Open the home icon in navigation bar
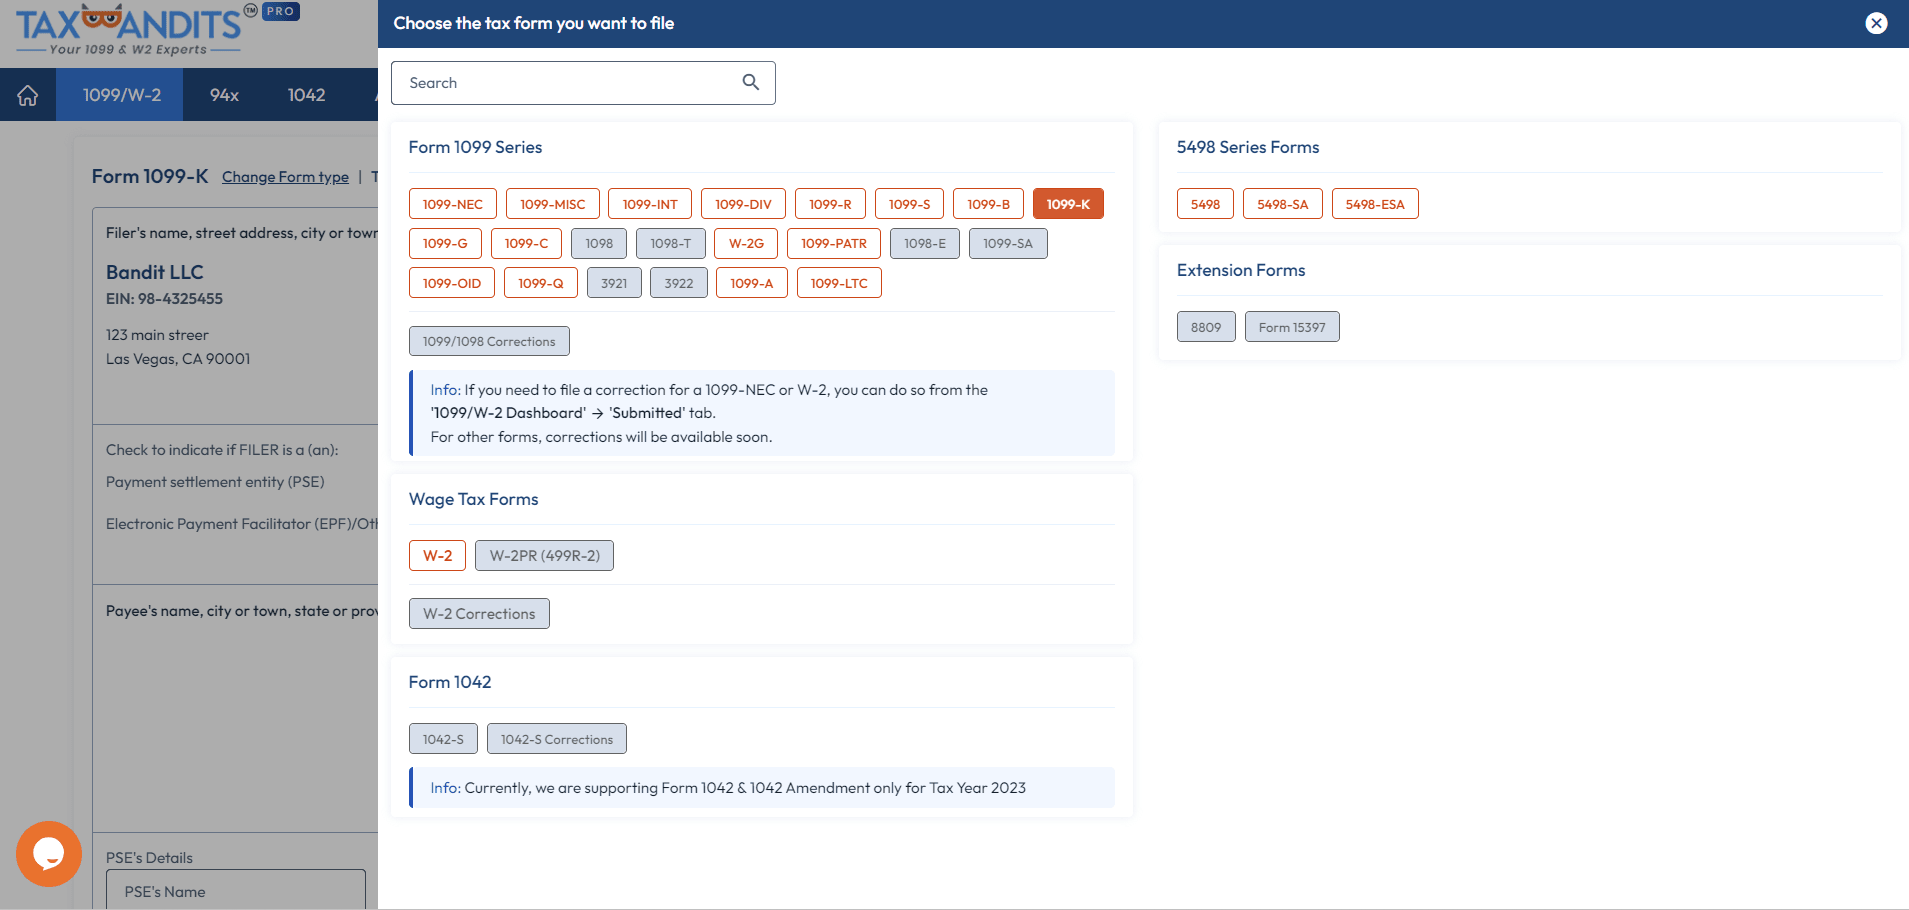1909x910 pixels. click(28, 95)
